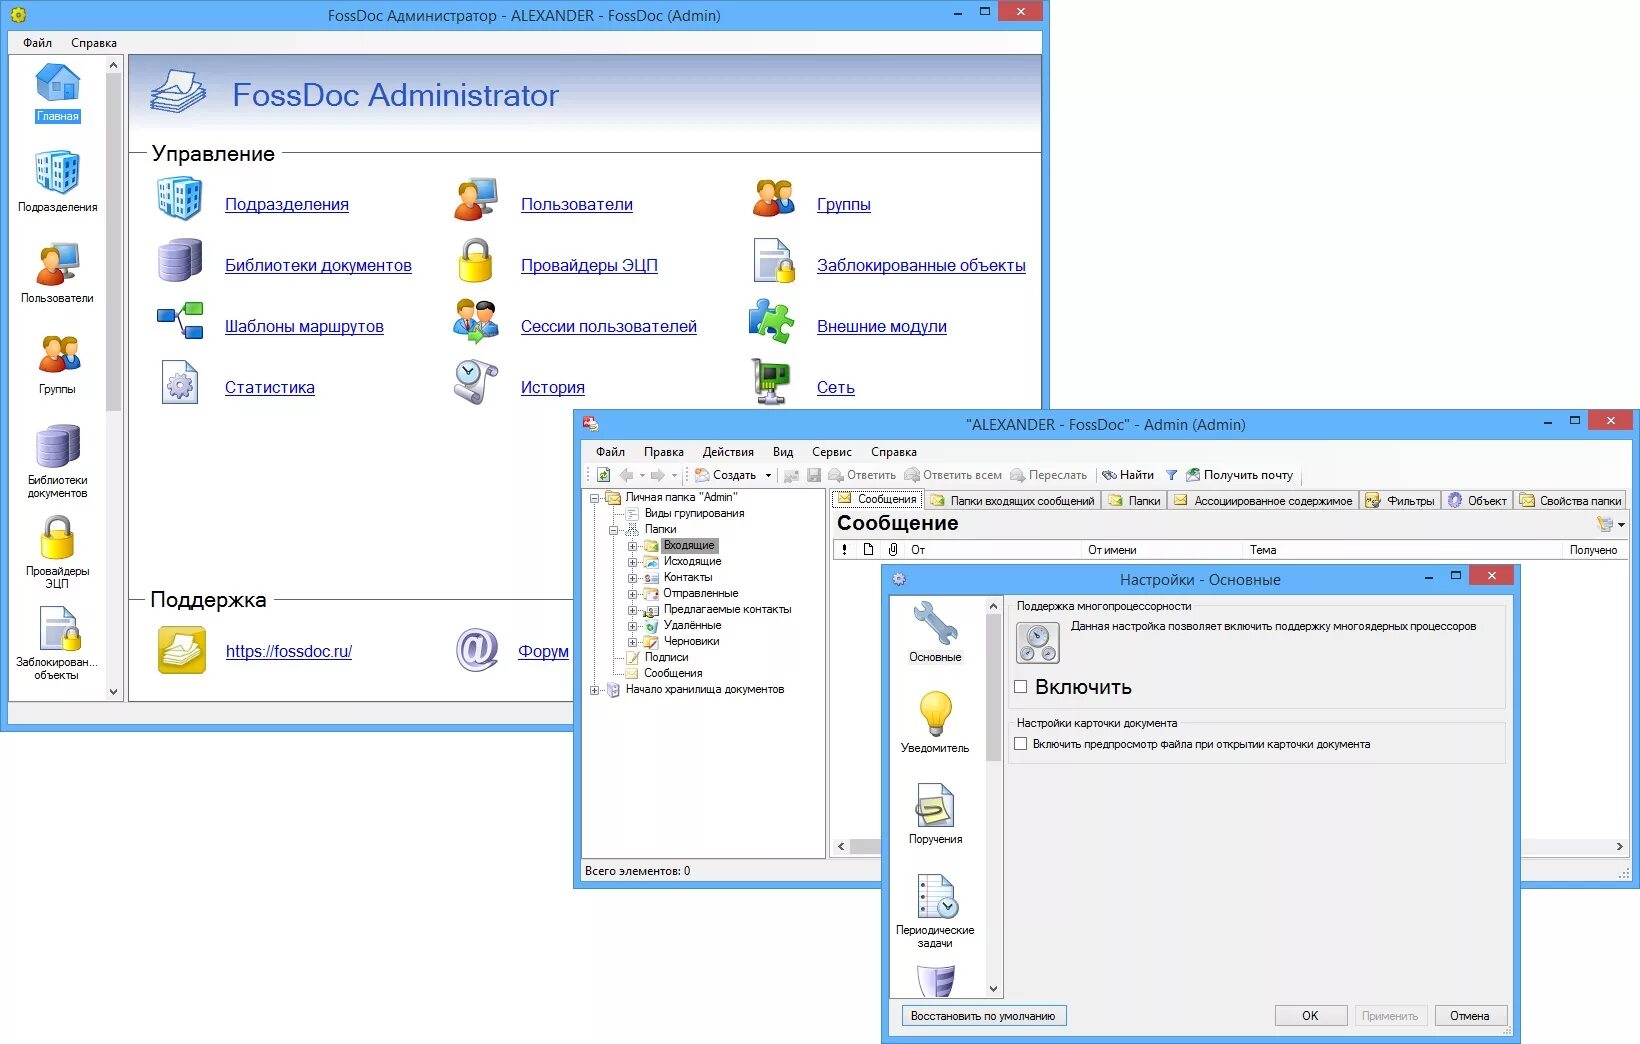The height and width of the screenshot is (1044, 1640).
Task: Open Действия menu in FossDoc client
Action: [x=728, y=452]
